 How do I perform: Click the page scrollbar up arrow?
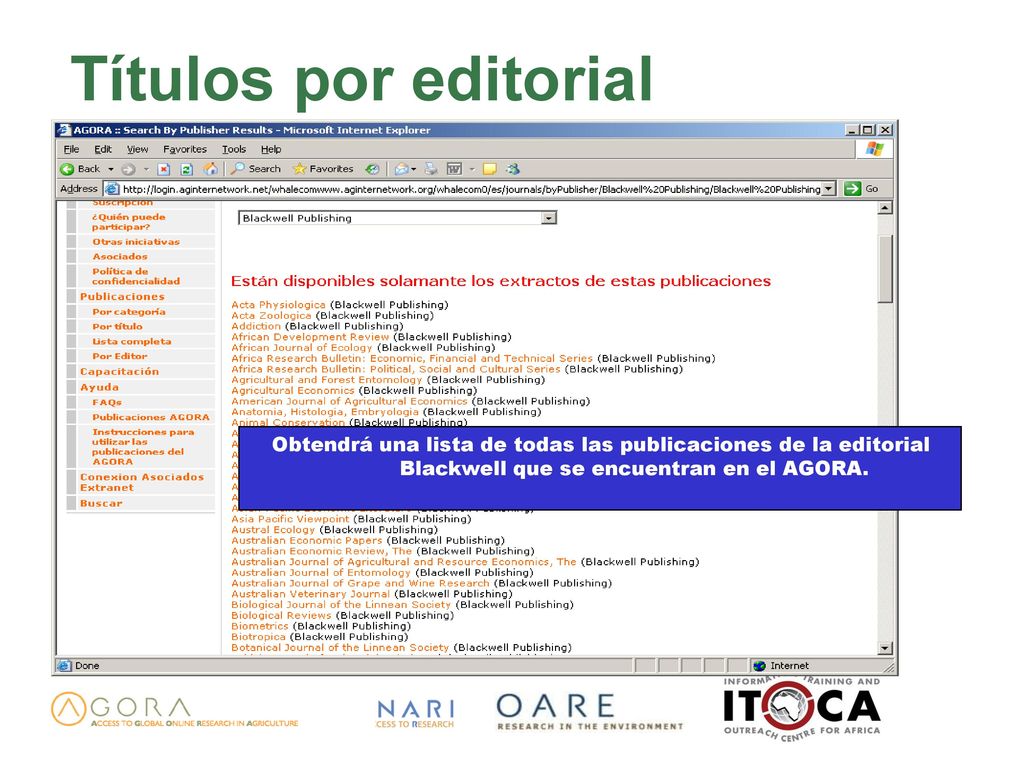pos(885,208)
